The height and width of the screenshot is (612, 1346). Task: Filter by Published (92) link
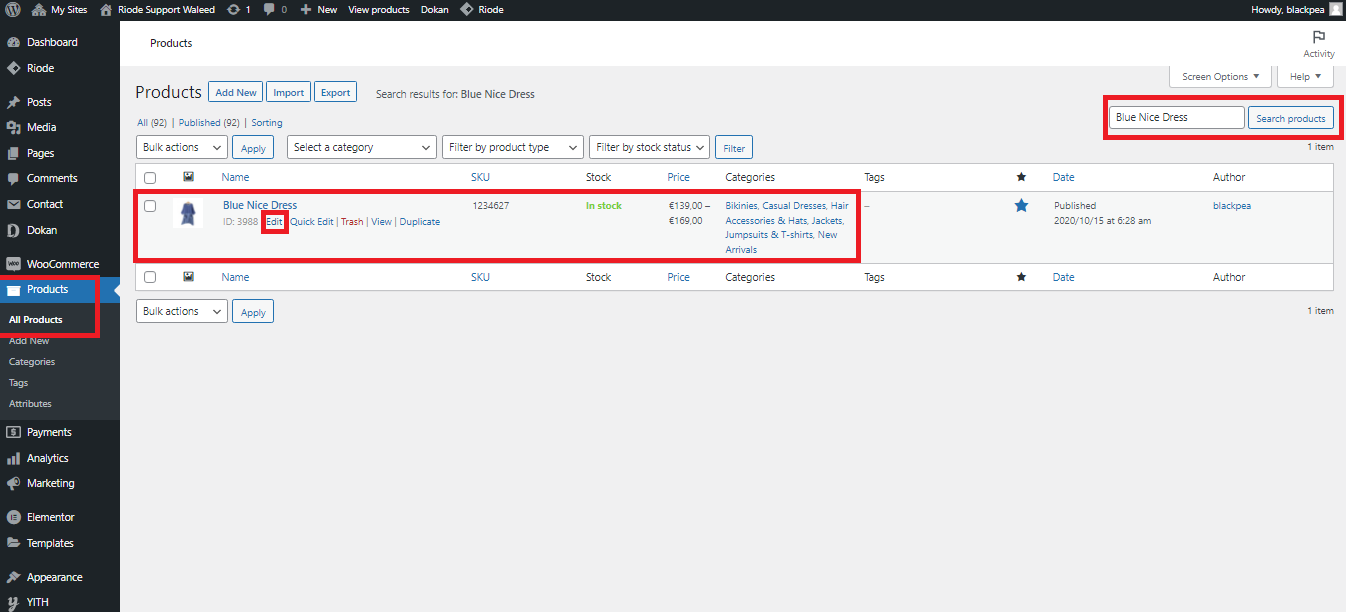[210, 123]
